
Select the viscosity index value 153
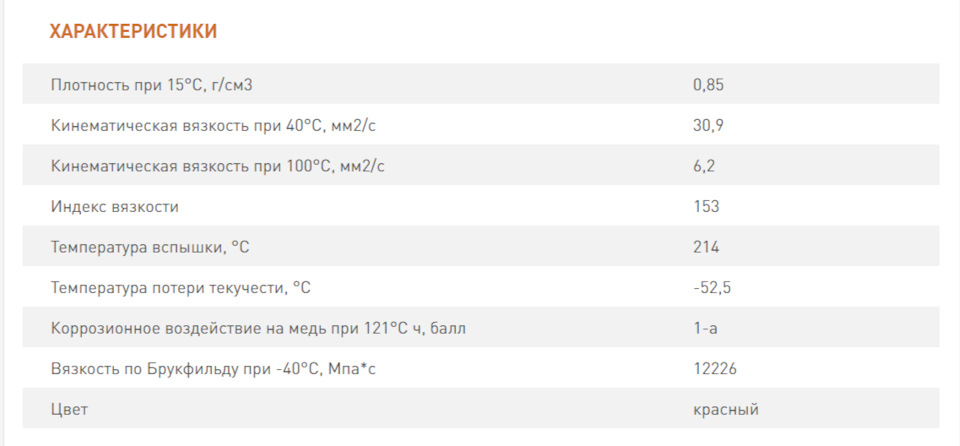pos(705,207)
